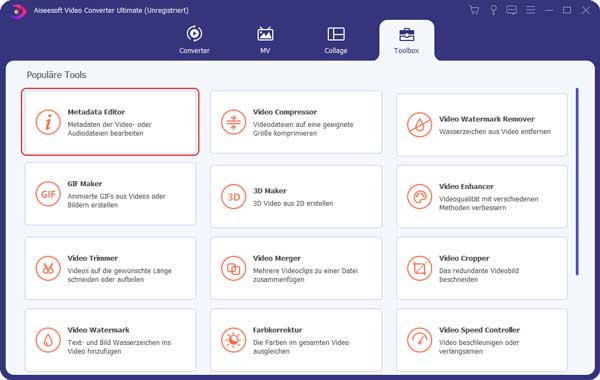
Task: Open the Farbkorrektur title
Action: (277, 329)
